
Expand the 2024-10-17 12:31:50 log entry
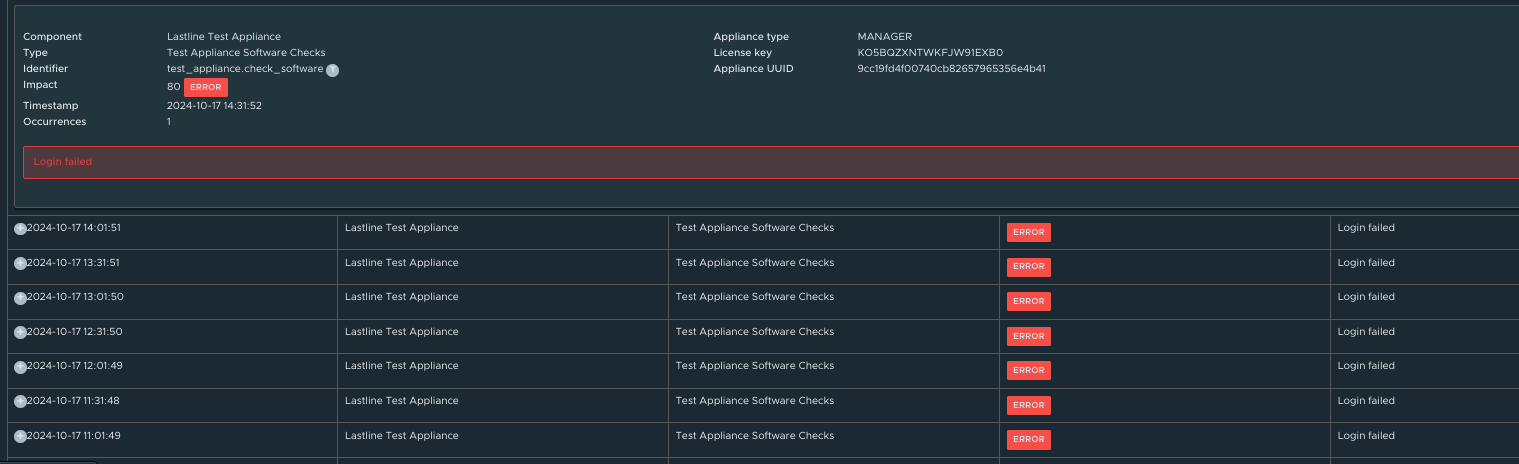tap(20, 332)
